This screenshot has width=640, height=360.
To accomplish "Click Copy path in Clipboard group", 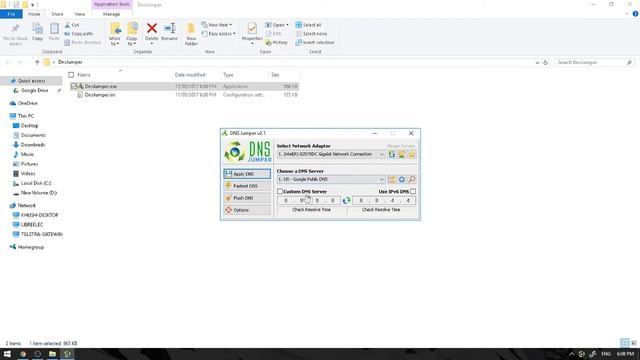I will [79, 33].
